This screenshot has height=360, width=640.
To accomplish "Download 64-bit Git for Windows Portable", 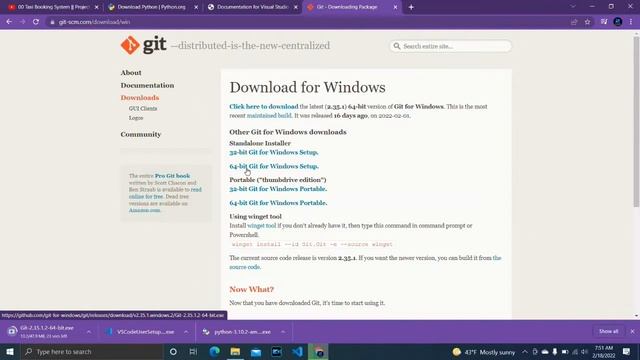I will point(278,203).
